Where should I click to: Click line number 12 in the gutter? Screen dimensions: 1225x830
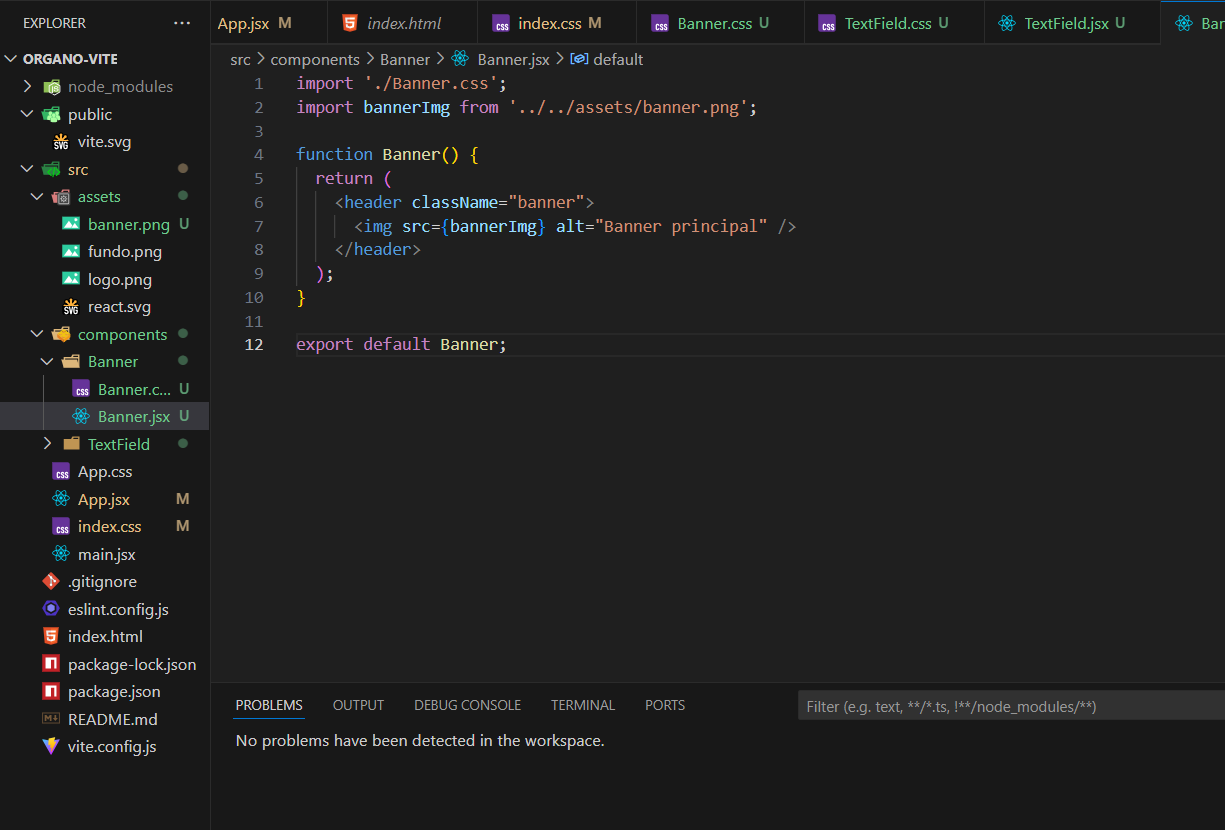(254, 344)
